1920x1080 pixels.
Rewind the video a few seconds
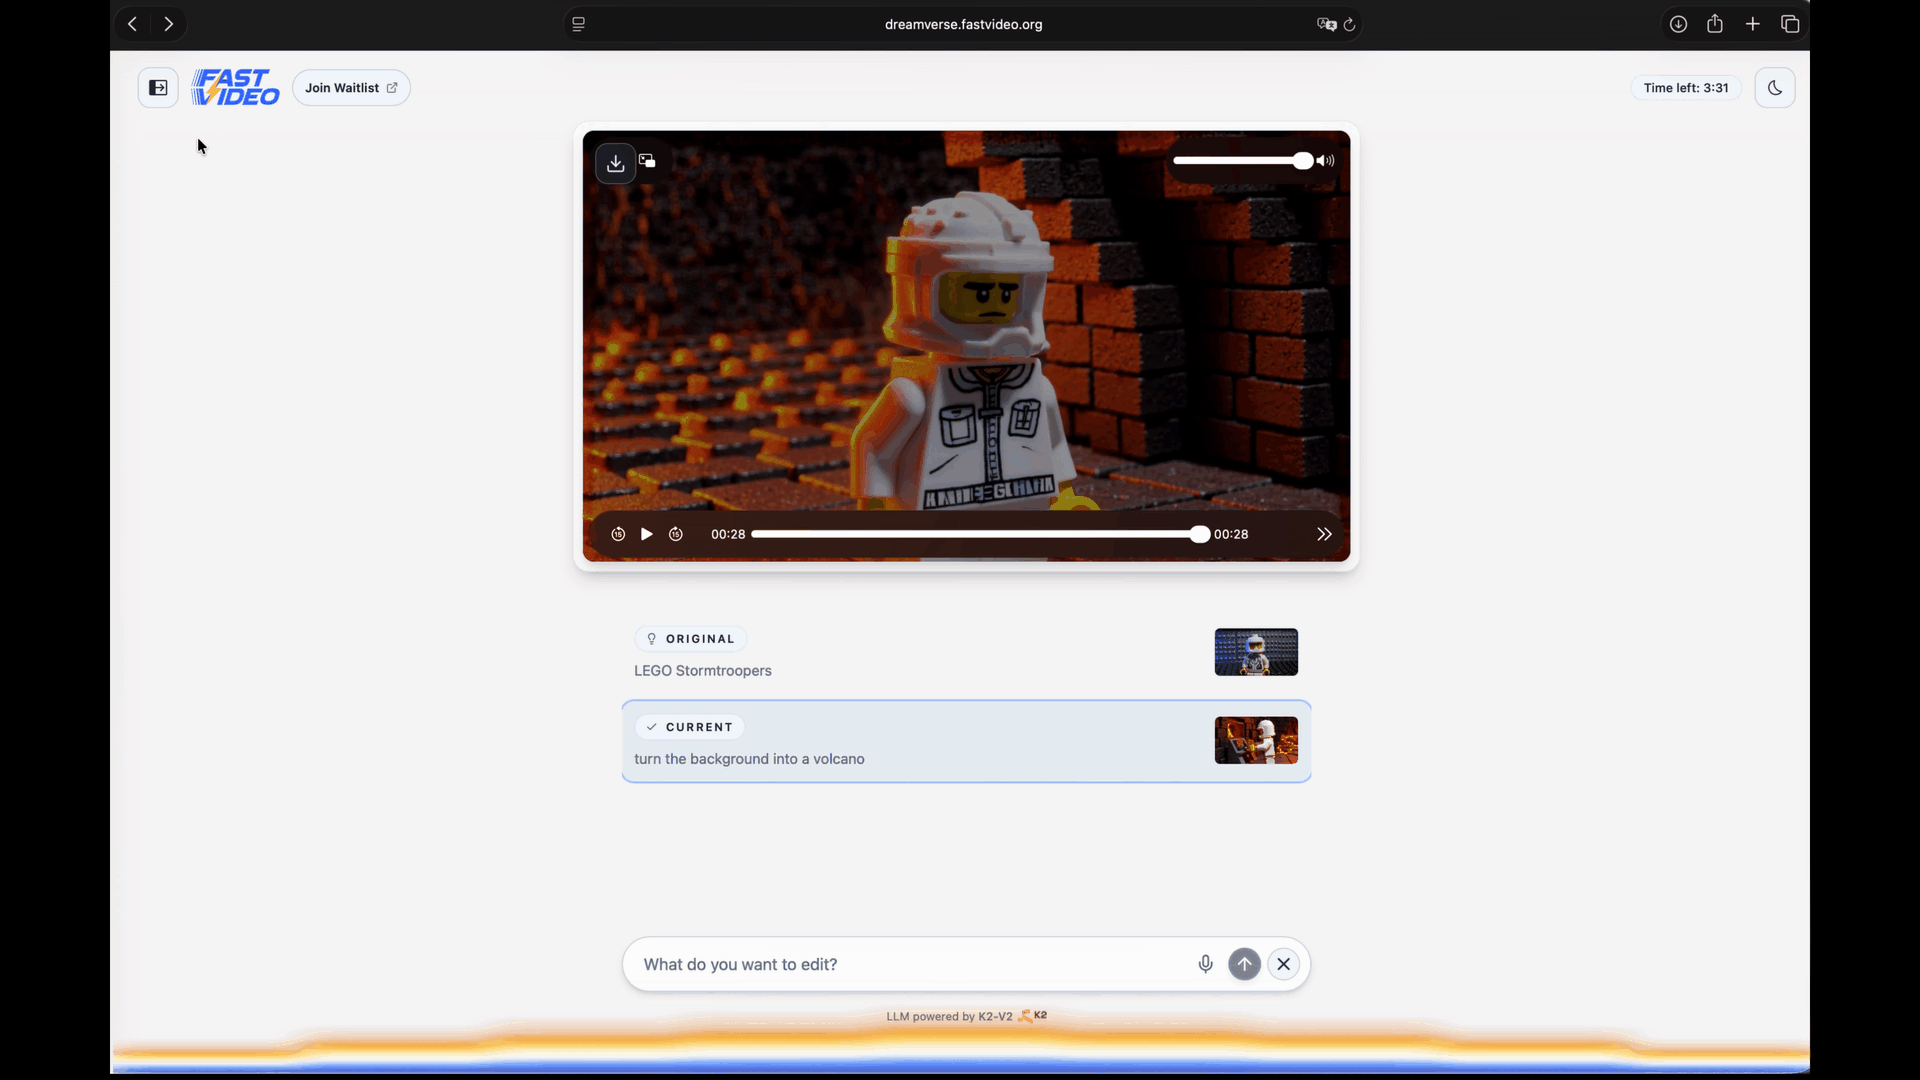(x=618, y=535)
